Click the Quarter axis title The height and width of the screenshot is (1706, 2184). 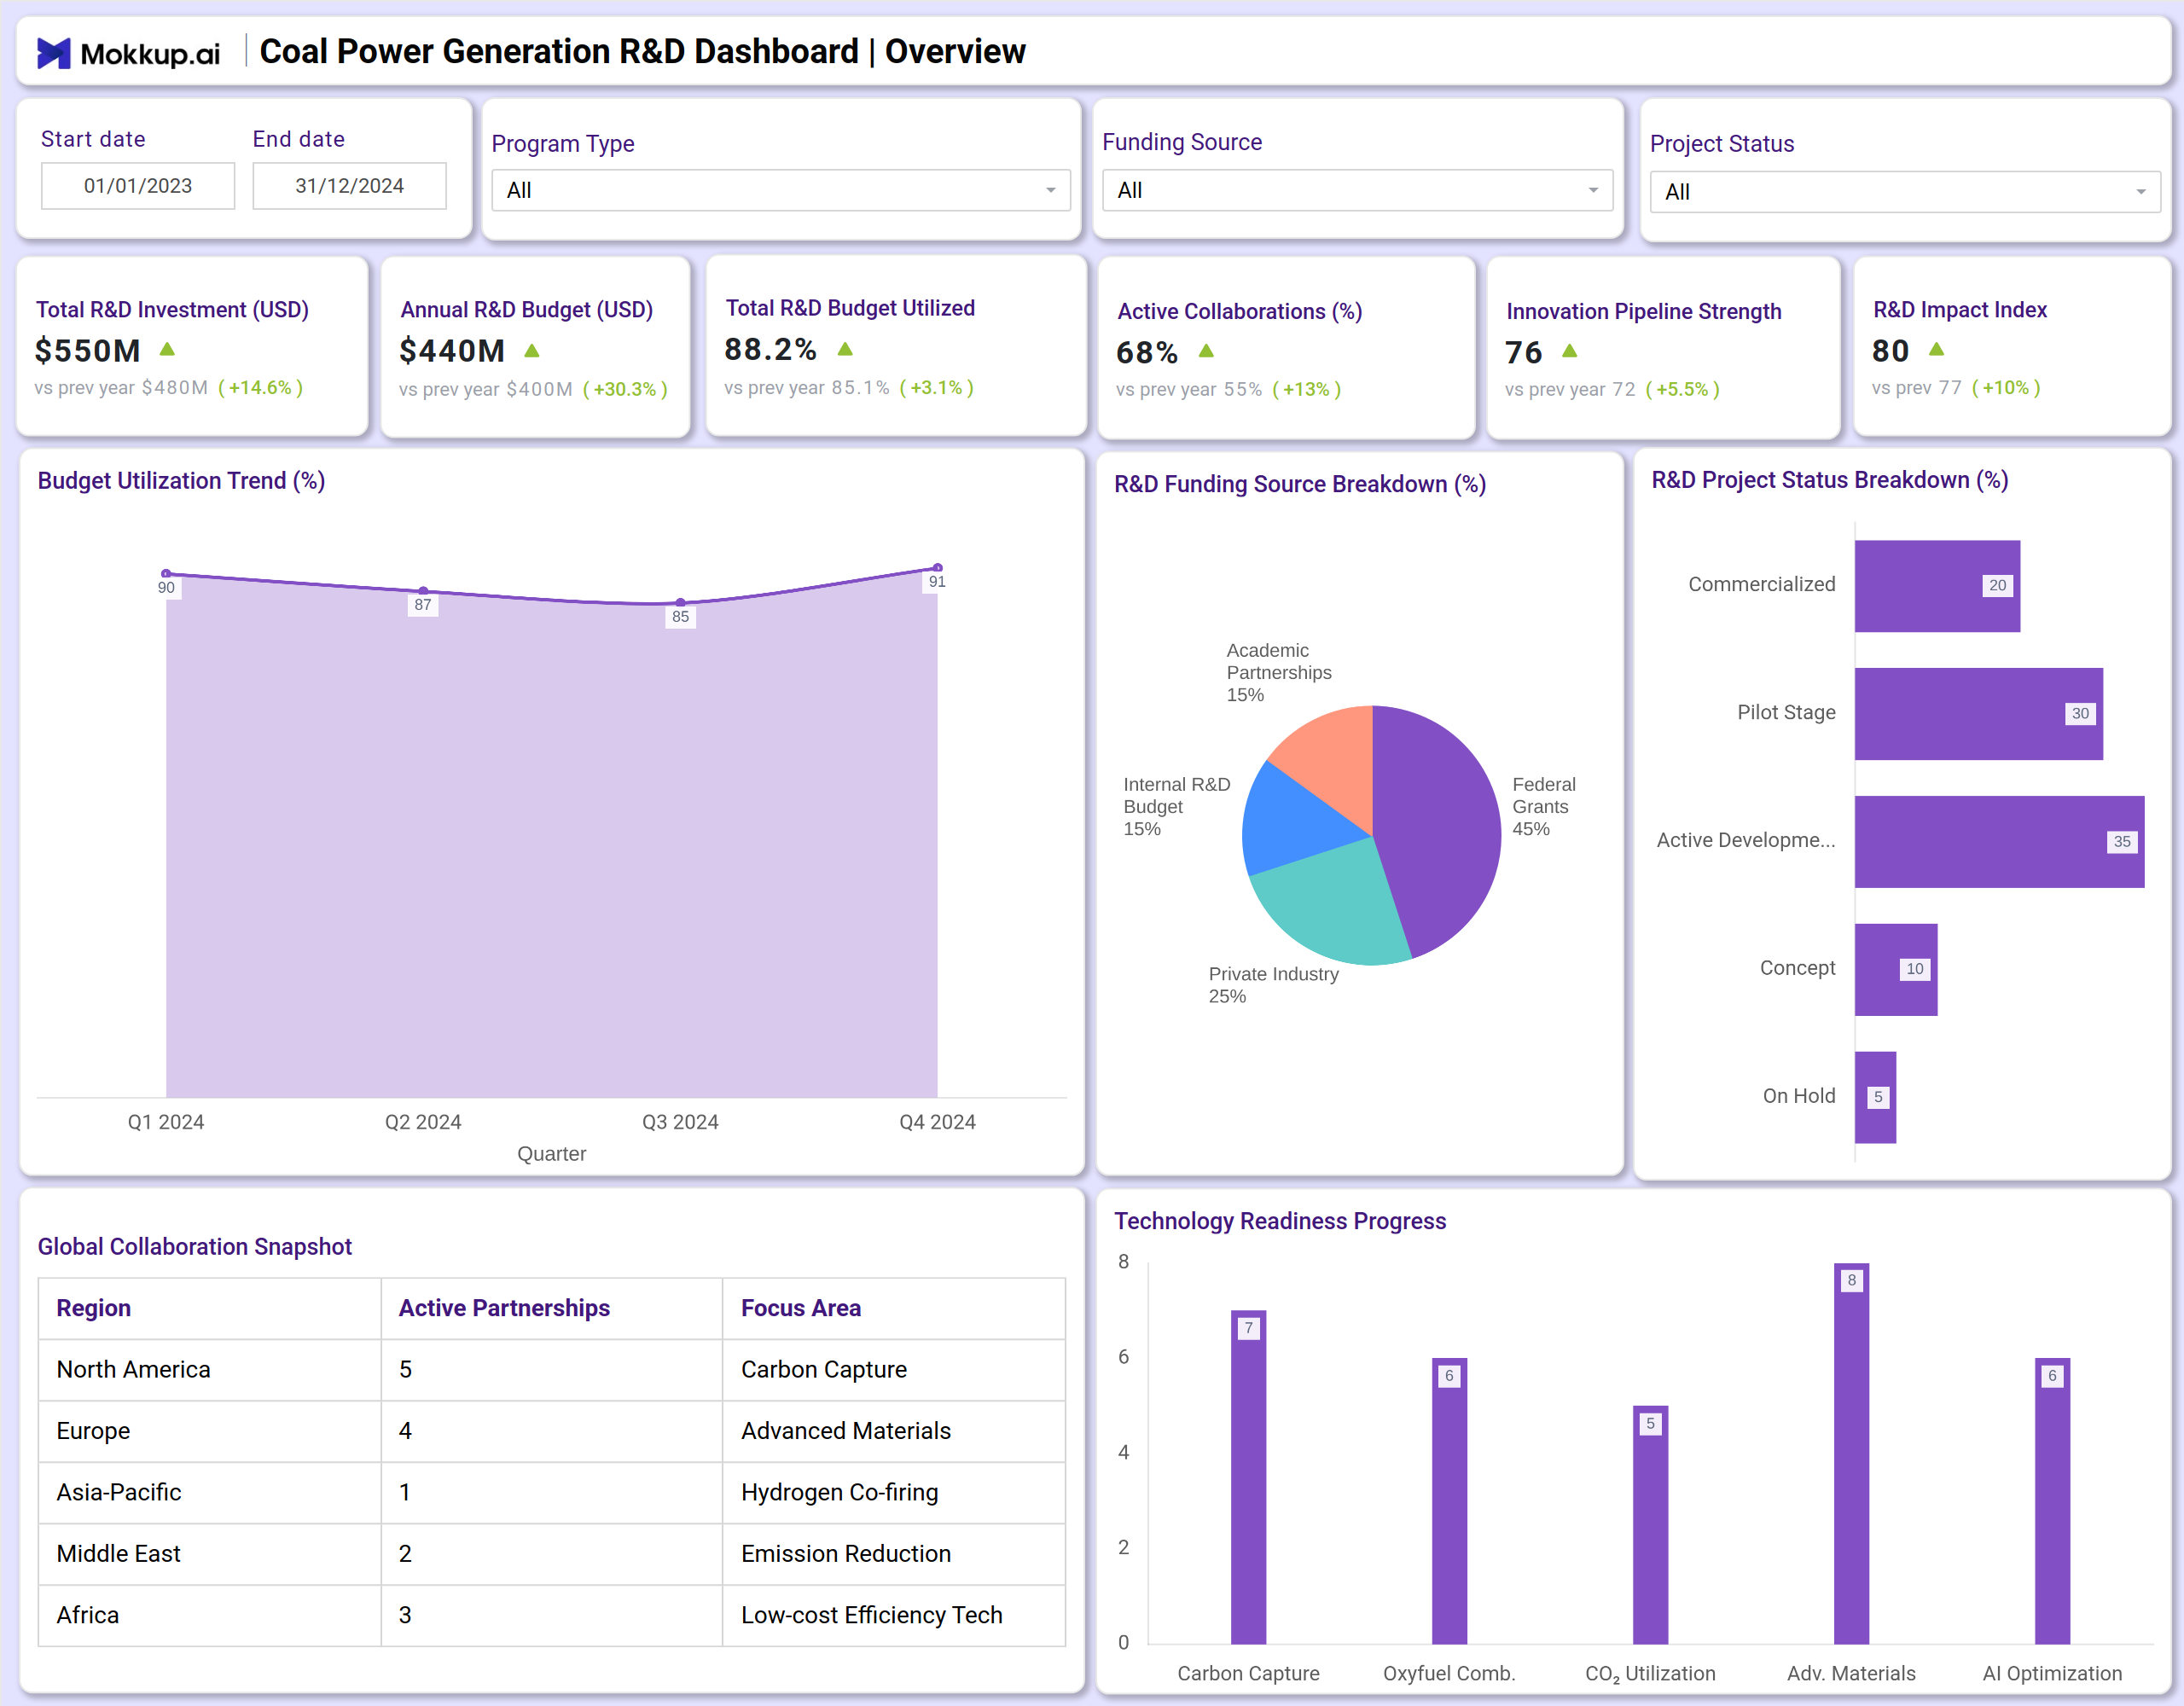tap(551, 1154)
